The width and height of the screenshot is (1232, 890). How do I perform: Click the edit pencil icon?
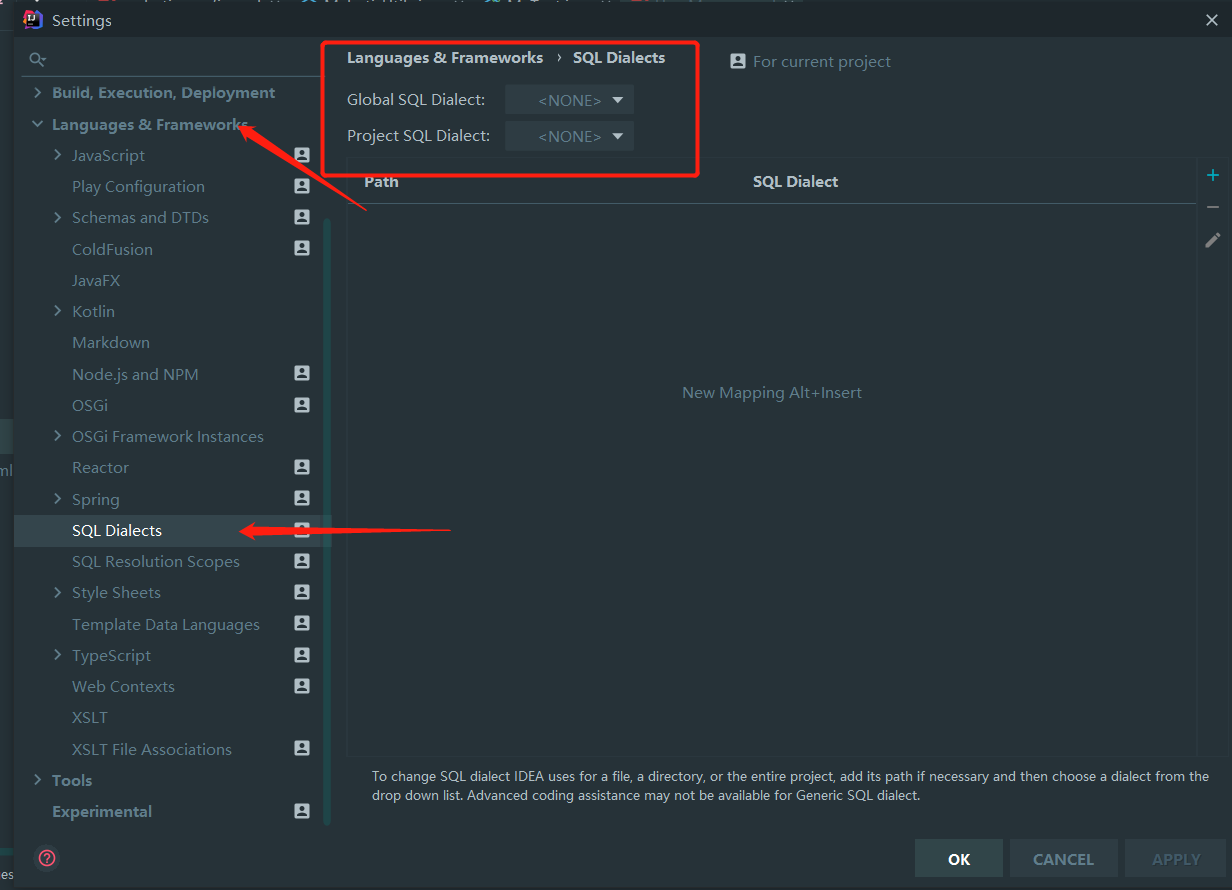1213,240
